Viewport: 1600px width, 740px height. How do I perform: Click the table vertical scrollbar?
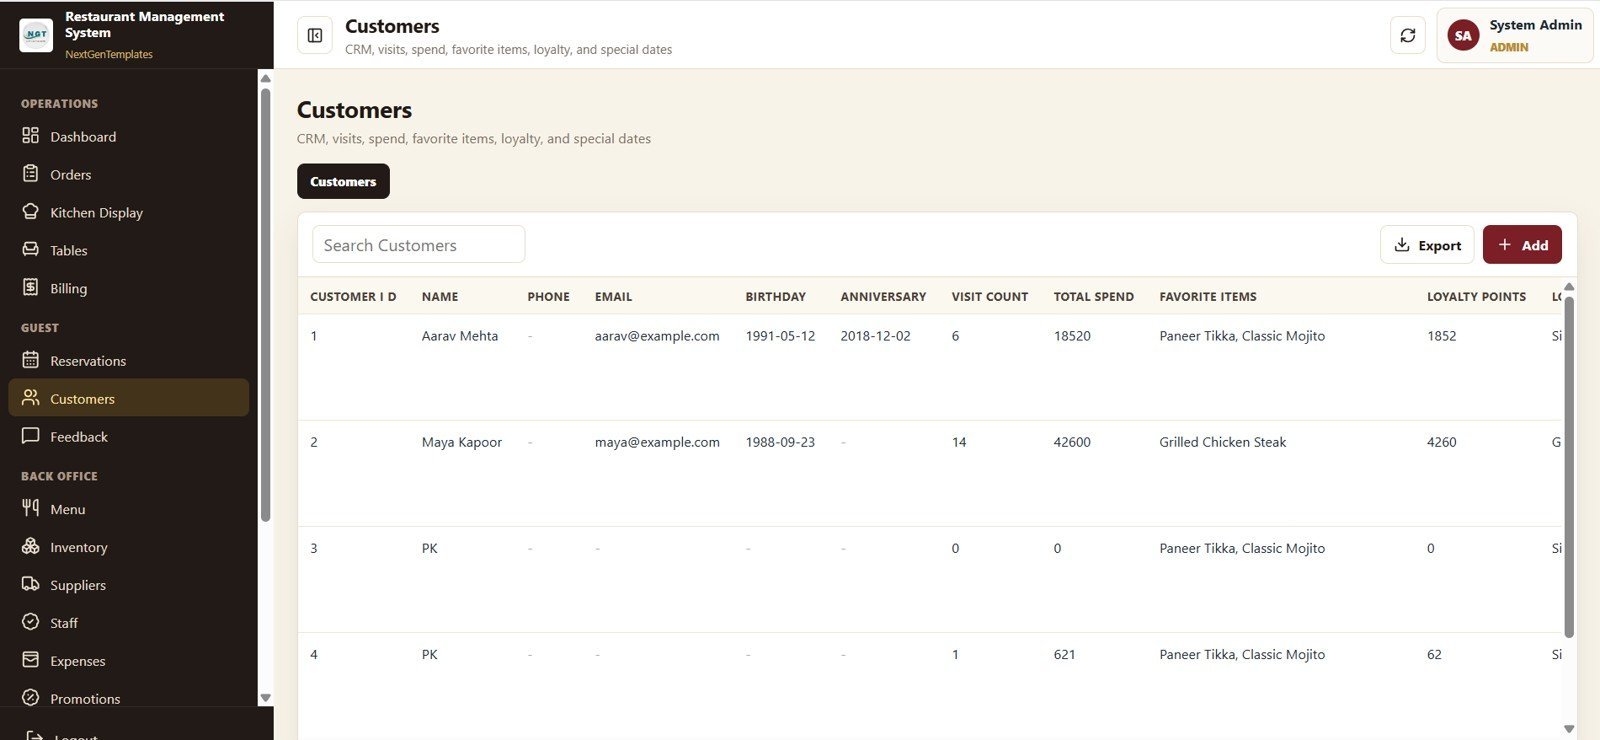(1569, 466)
